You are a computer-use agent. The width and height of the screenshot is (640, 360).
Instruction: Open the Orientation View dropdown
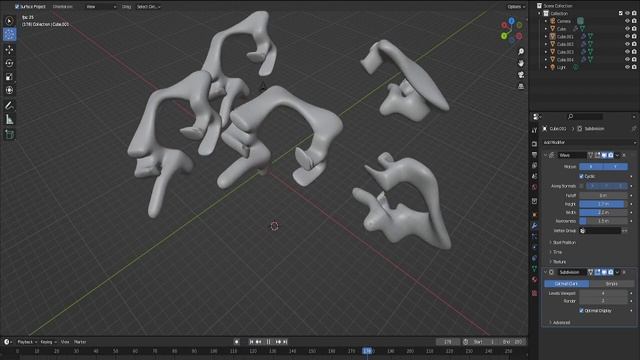click(x=101, y=7)
